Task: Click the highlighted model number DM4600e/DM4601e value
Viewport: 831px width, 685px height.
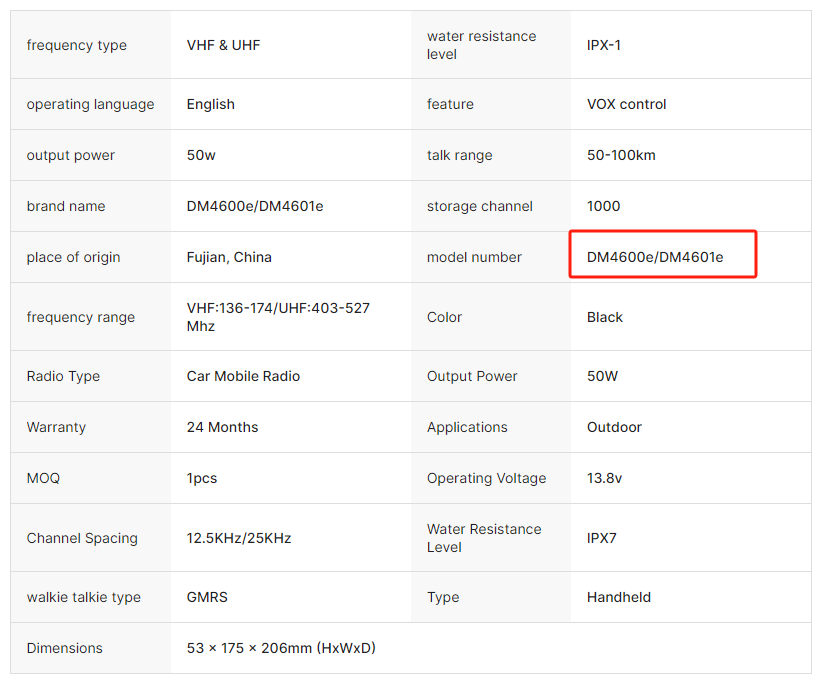Action: (655, 257)
